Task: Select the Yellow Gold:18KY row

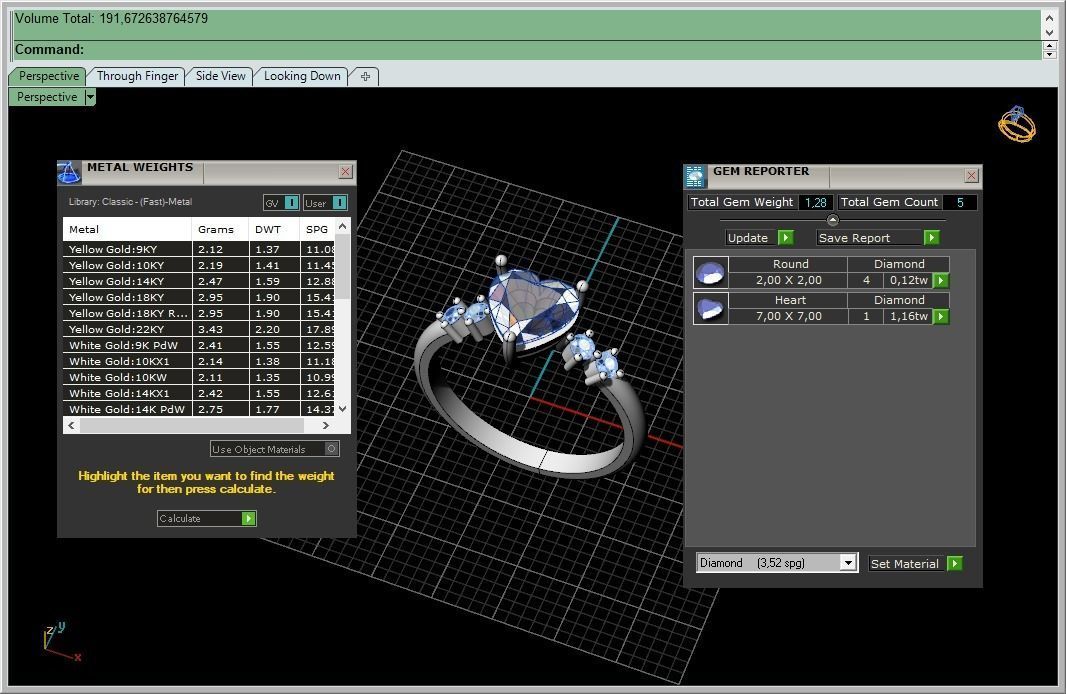Action: [x=199, y=297]
